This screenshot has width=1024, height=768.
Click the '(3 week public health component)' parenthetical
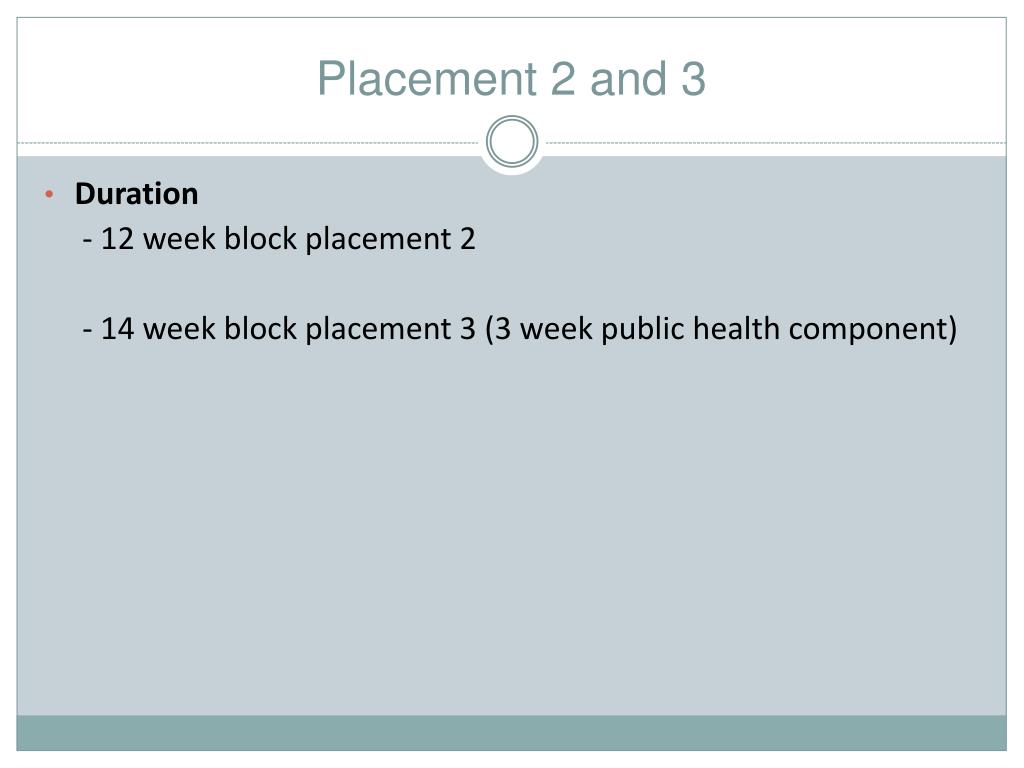[721, 328]
